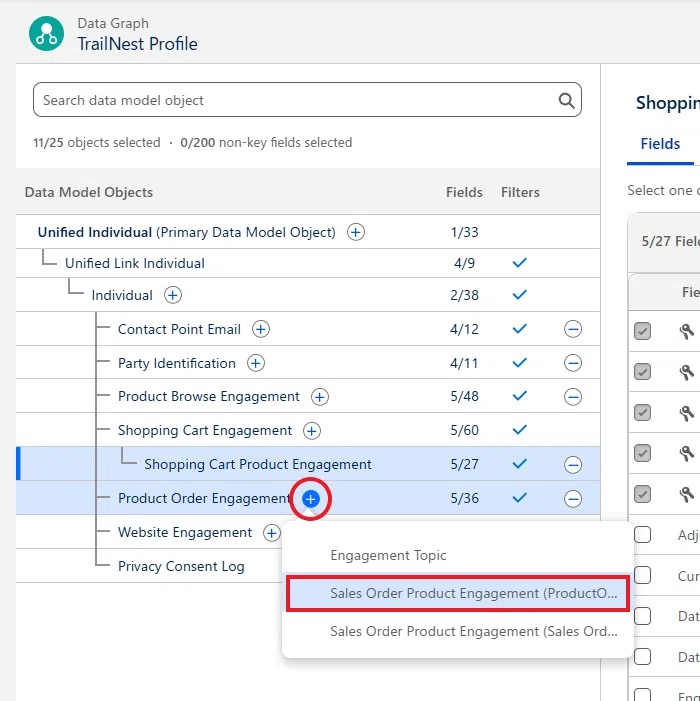Click filter checkmark for Shopping Cart Product Engagement
Image resolution: width=700 pixels, height=701 pixels.
(x=519, y=464)
